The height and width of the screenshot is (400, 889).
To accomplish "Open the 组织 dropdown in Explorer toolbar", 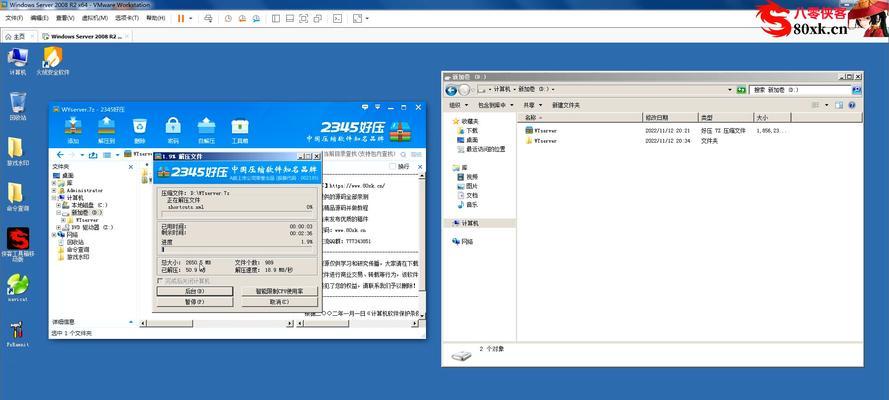I will pyautogui.click(x=459, y=105).
